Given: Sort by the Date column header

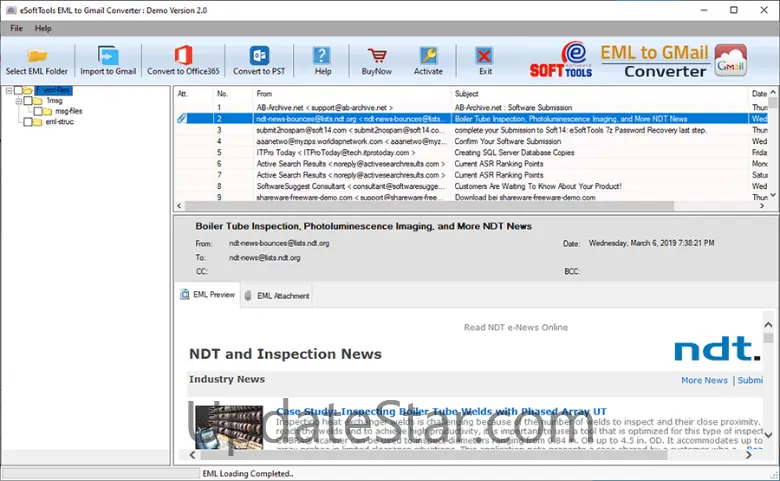Looking at the screenshot, I should tap(759, 94).
